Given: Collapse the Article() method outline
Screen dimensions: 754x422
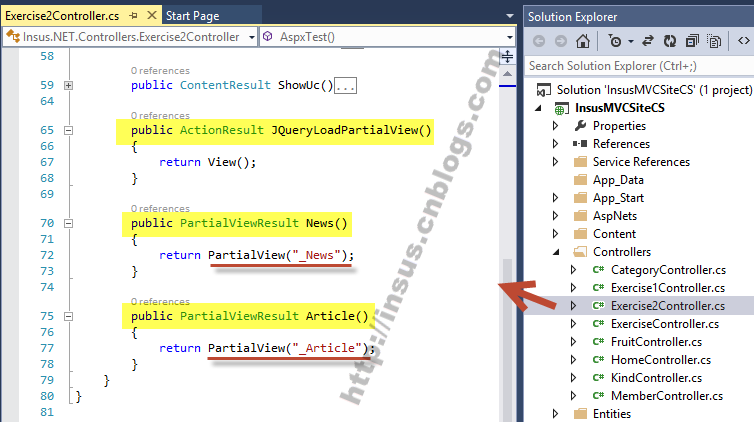Looking at the screenshot, I should (69, 316).
